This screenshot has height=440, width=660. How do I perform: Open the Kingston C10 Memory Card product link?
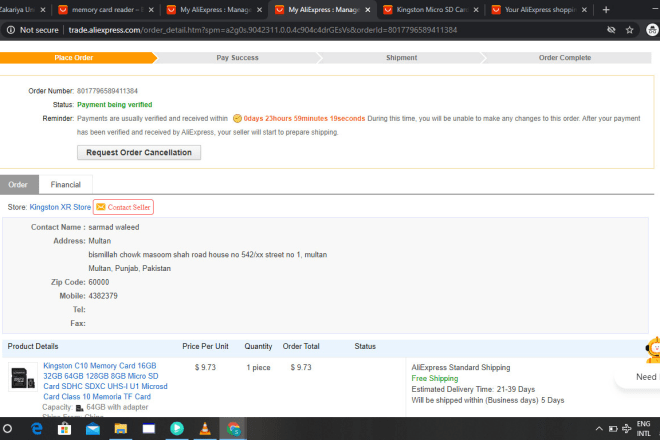click(105, 381)
